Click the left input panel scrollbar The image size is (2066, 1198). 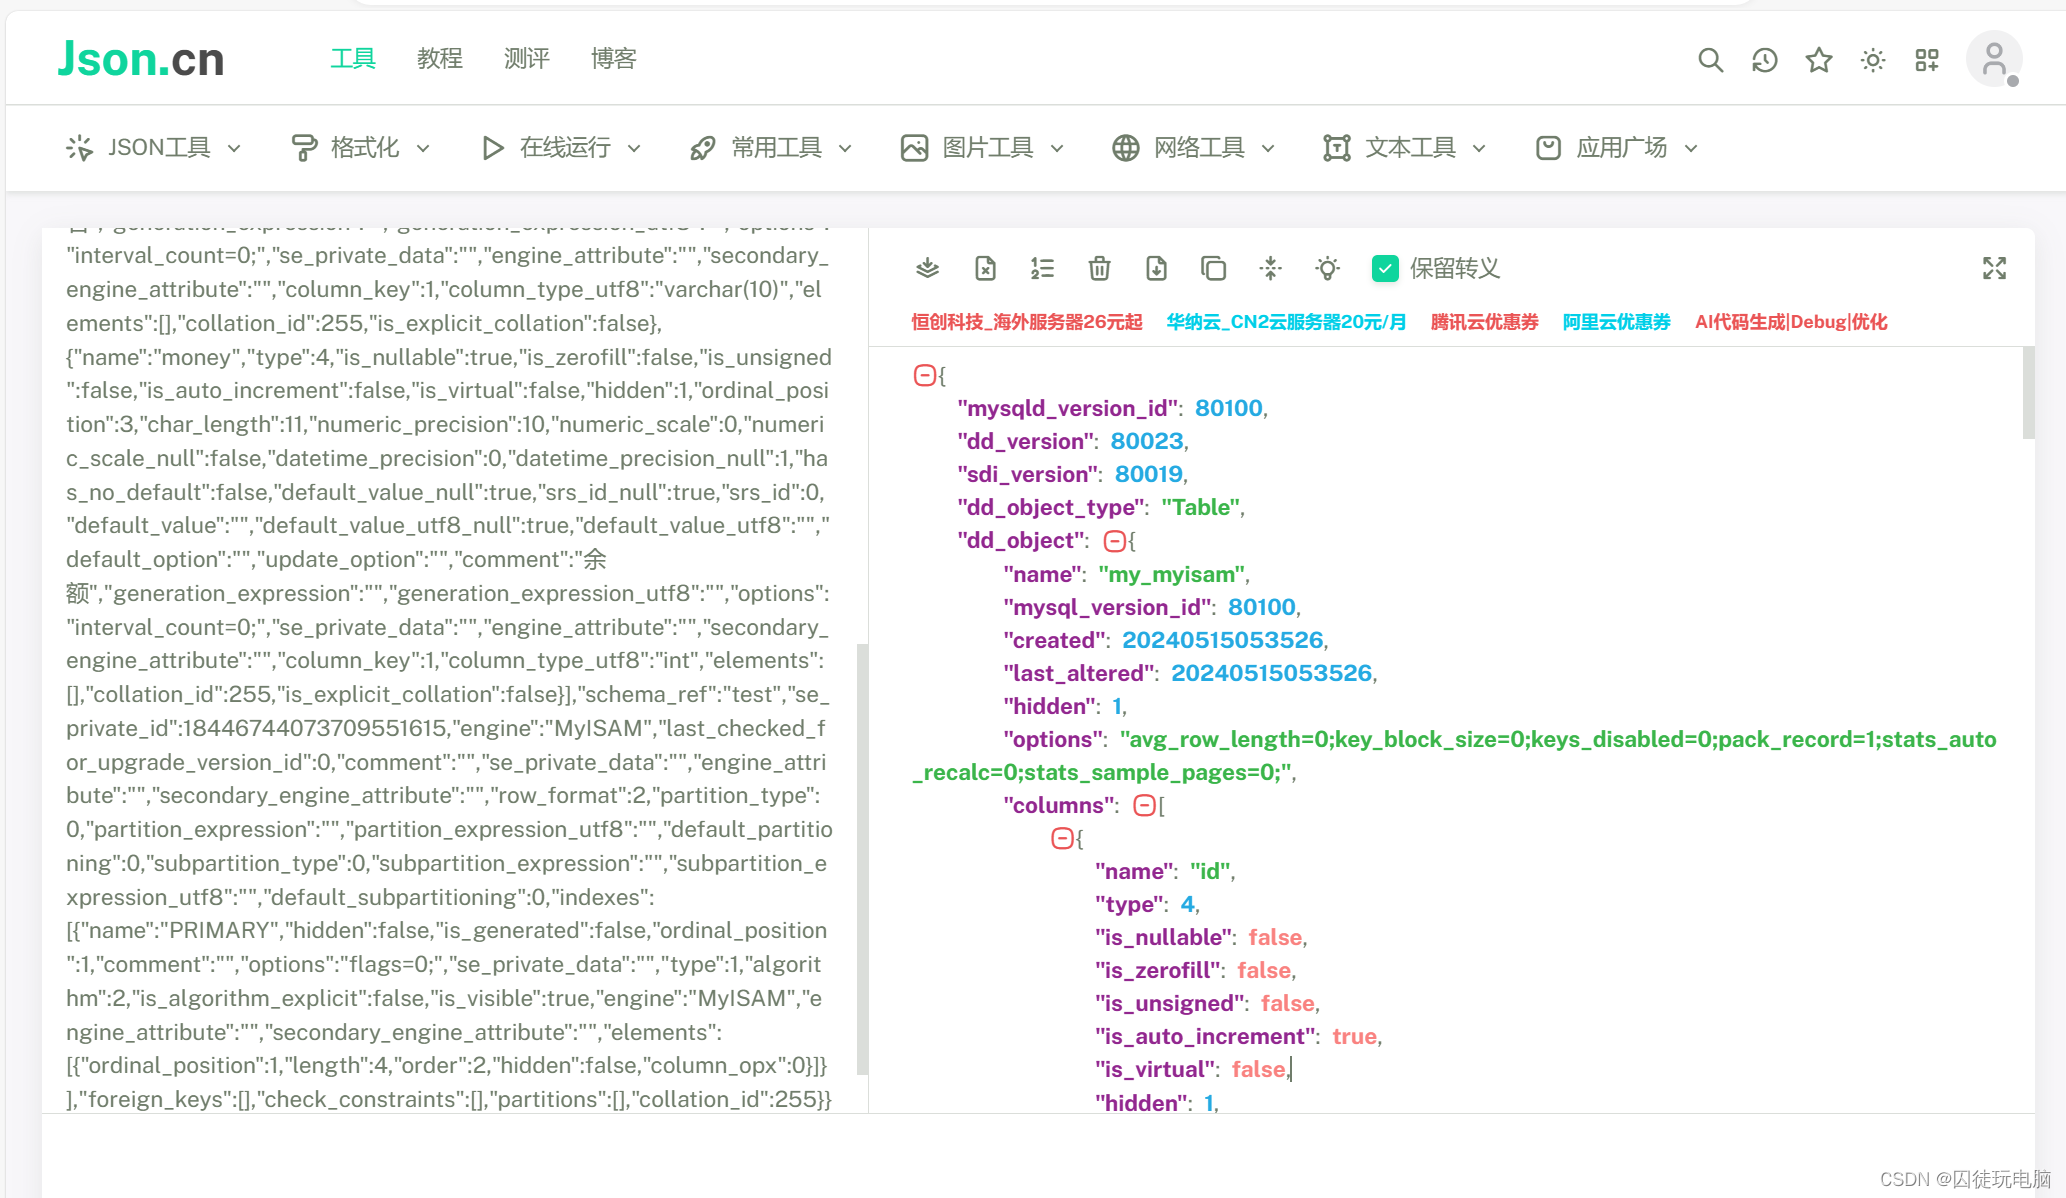click(862, 859)
